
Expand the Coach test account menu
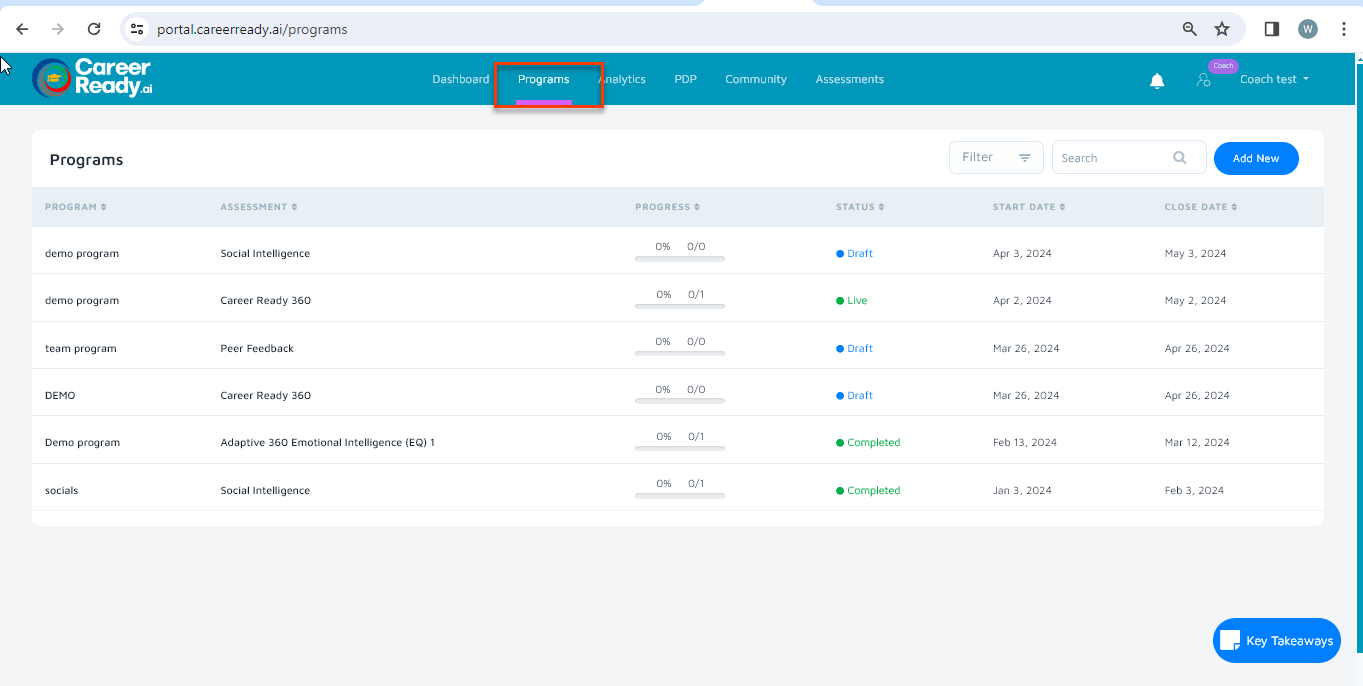coord(1274,79)
